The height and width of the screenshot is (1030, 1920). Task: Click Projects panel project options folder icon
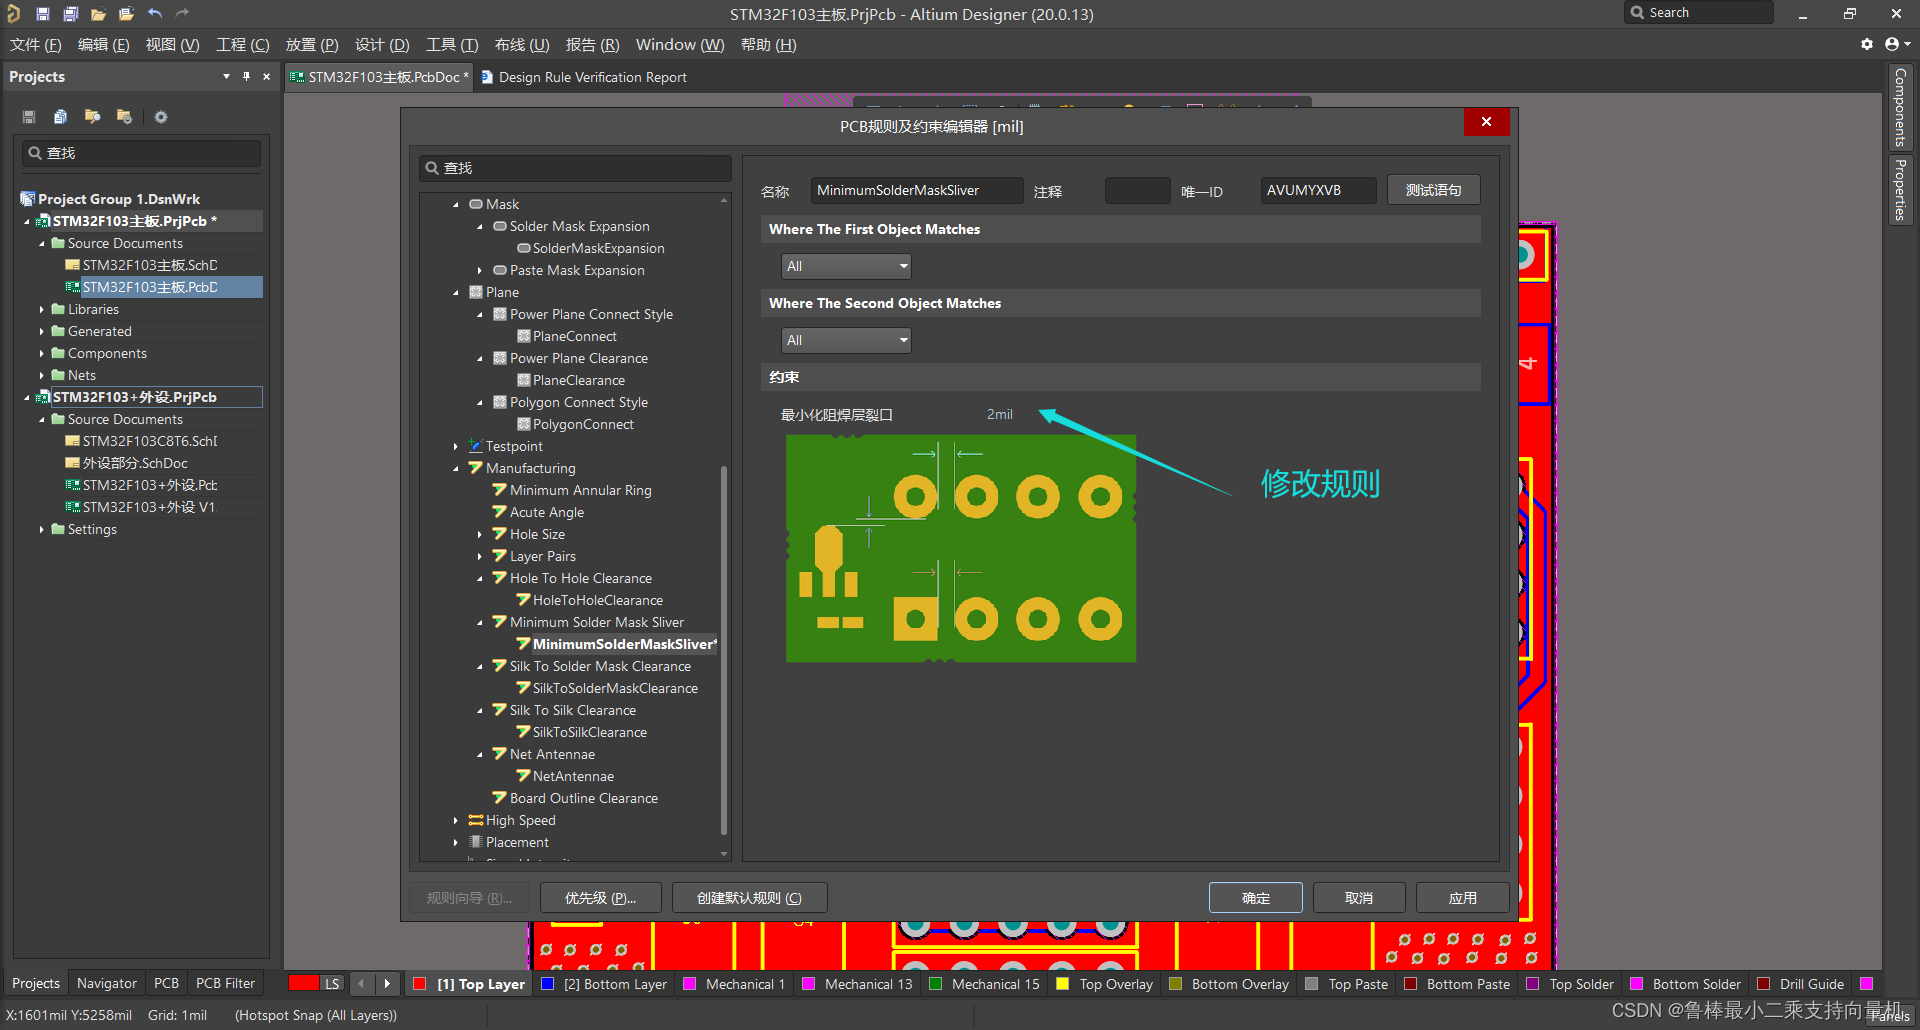click(124, 117)
